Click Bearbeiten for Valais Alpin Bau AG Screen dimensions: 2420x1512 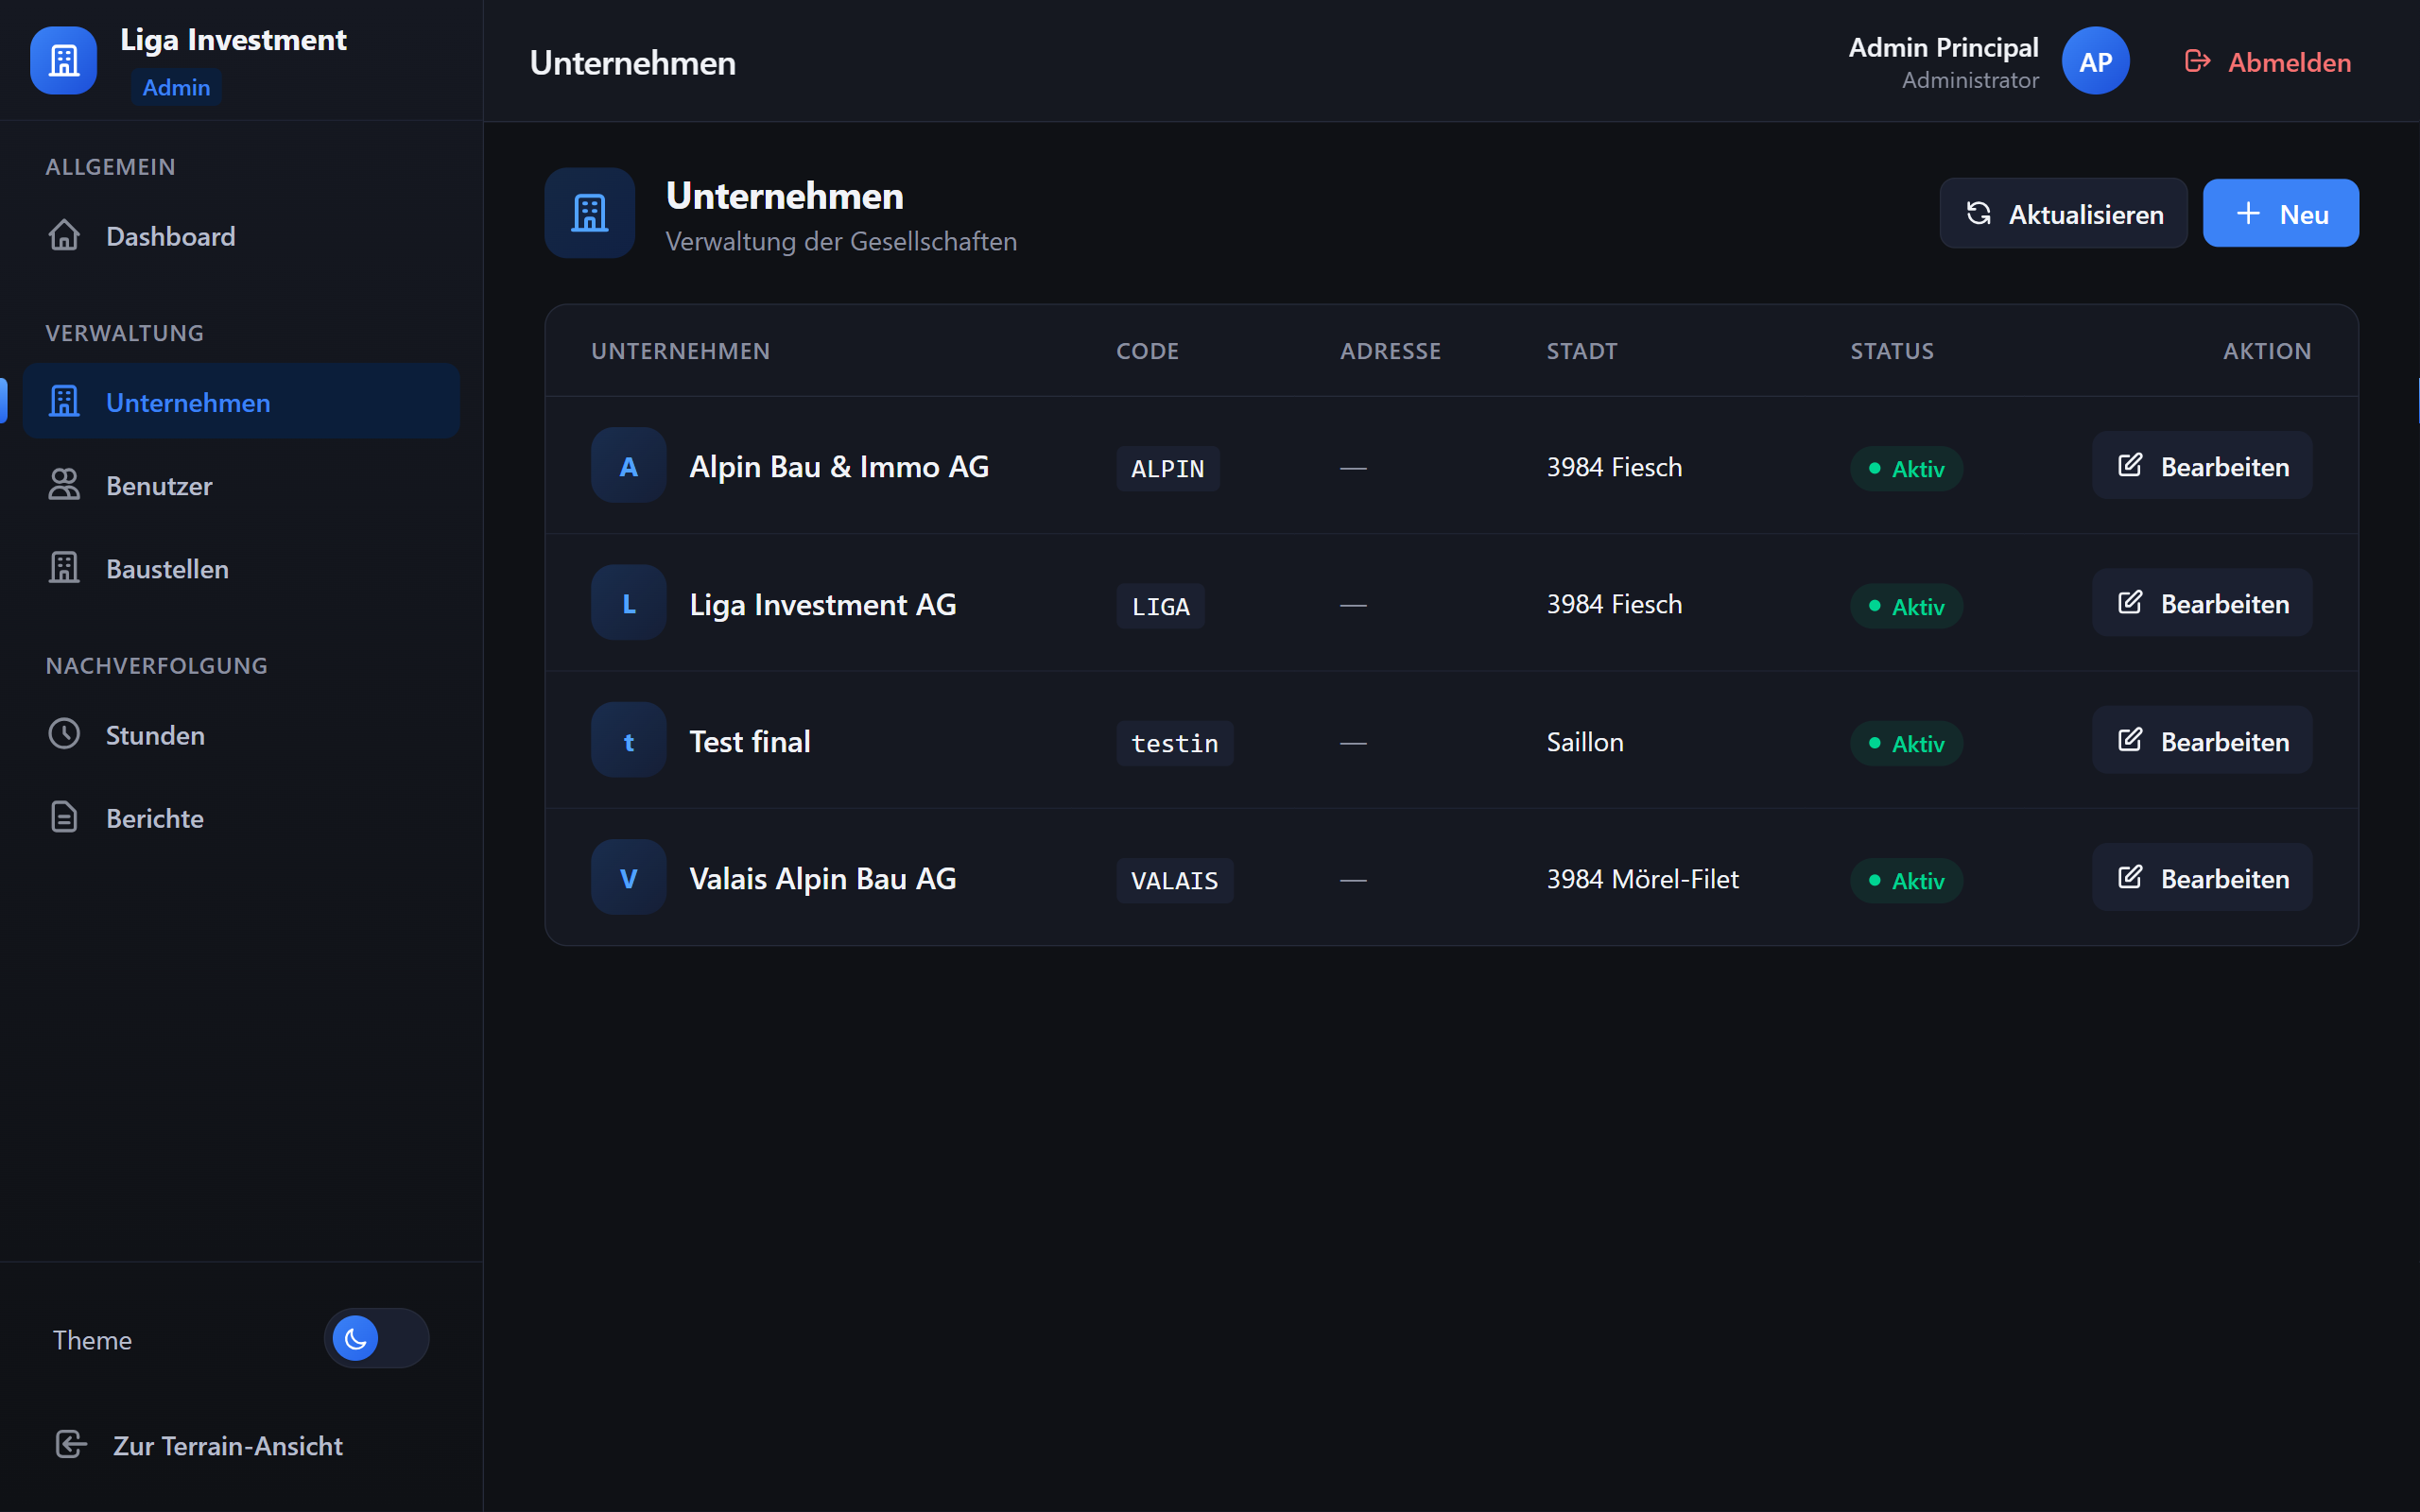[x=2202, y=878]
